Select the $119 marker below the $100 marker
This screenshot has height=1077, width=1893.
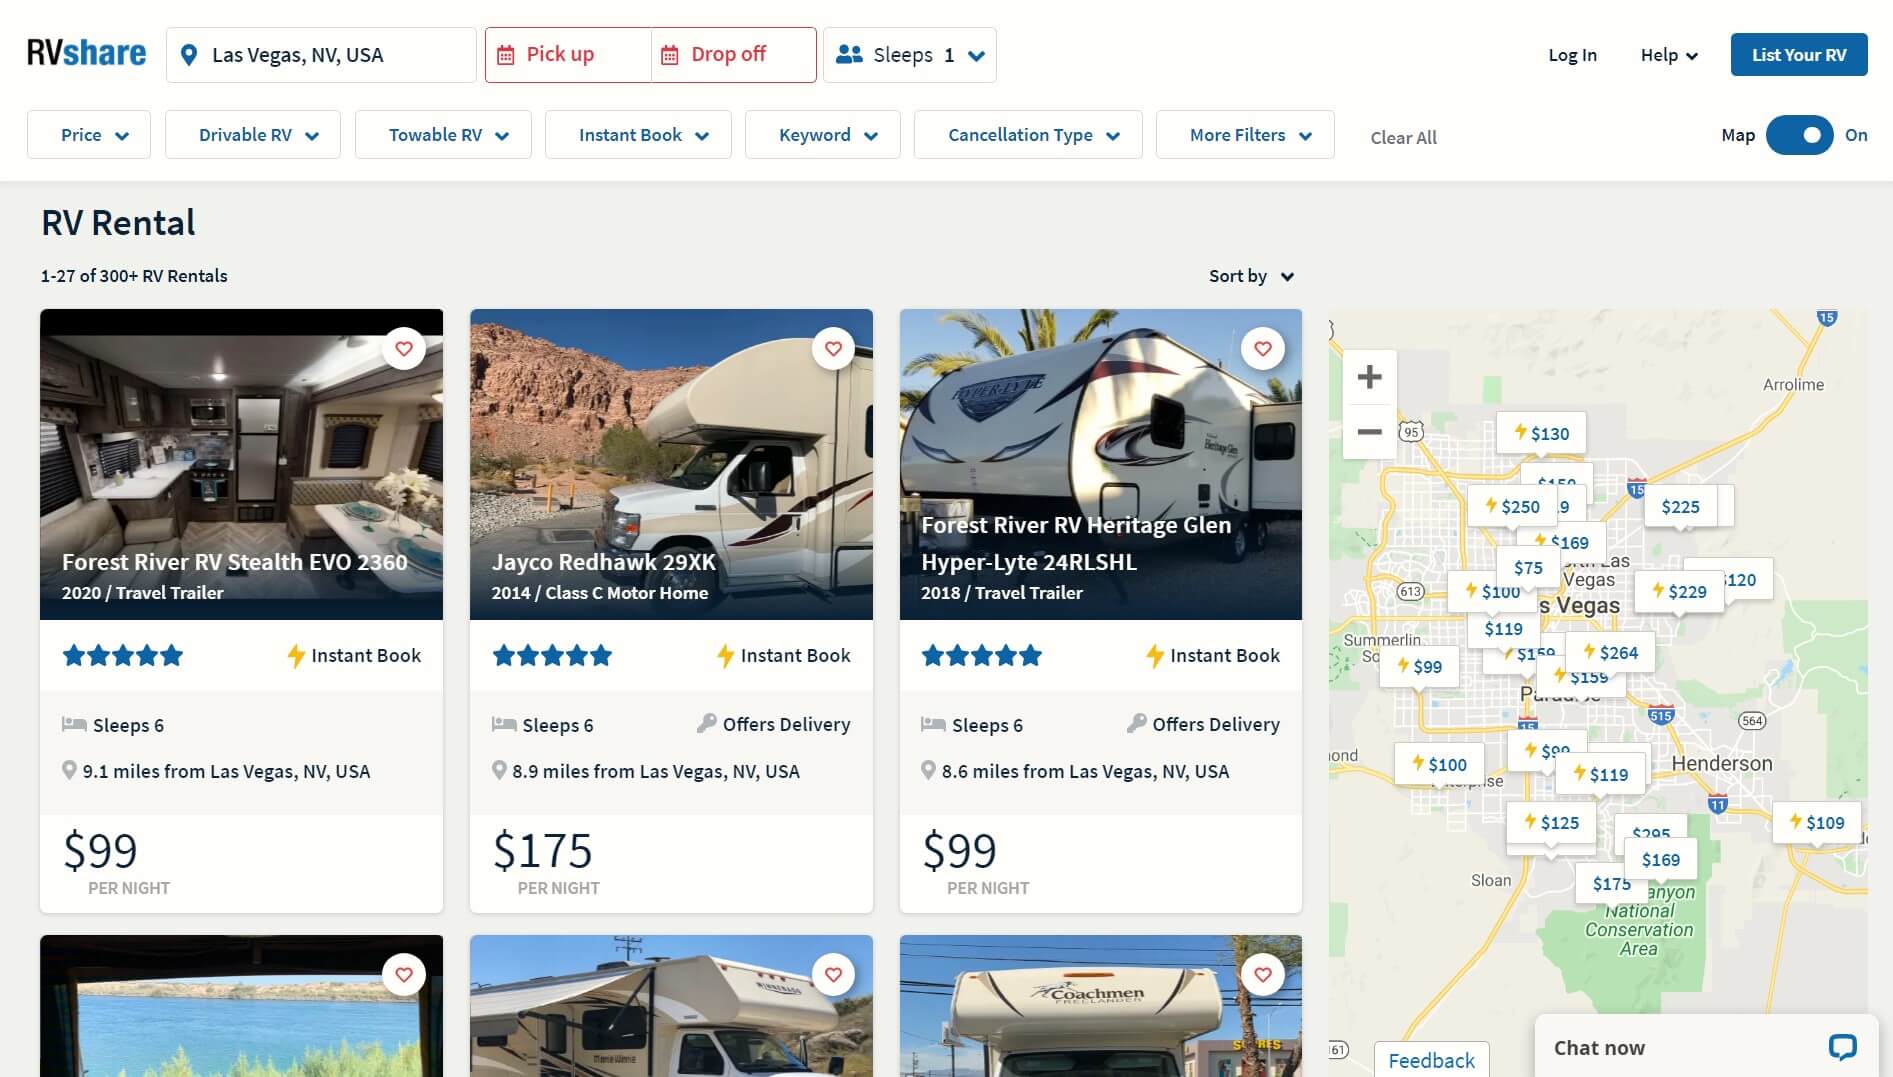[1503, 628]
